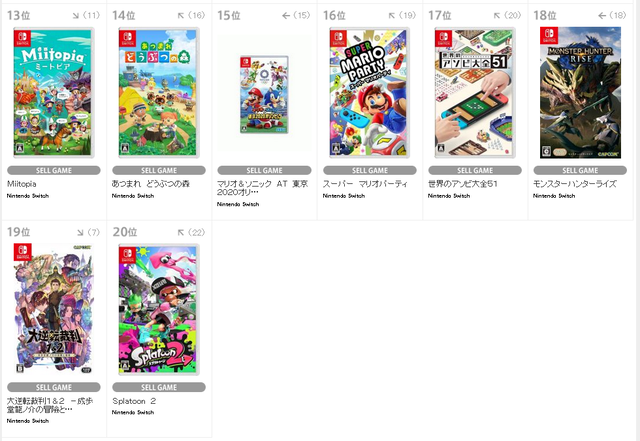640x441 pixels.
Task: Open the Miitopia title link
Action: pos(22,184)
